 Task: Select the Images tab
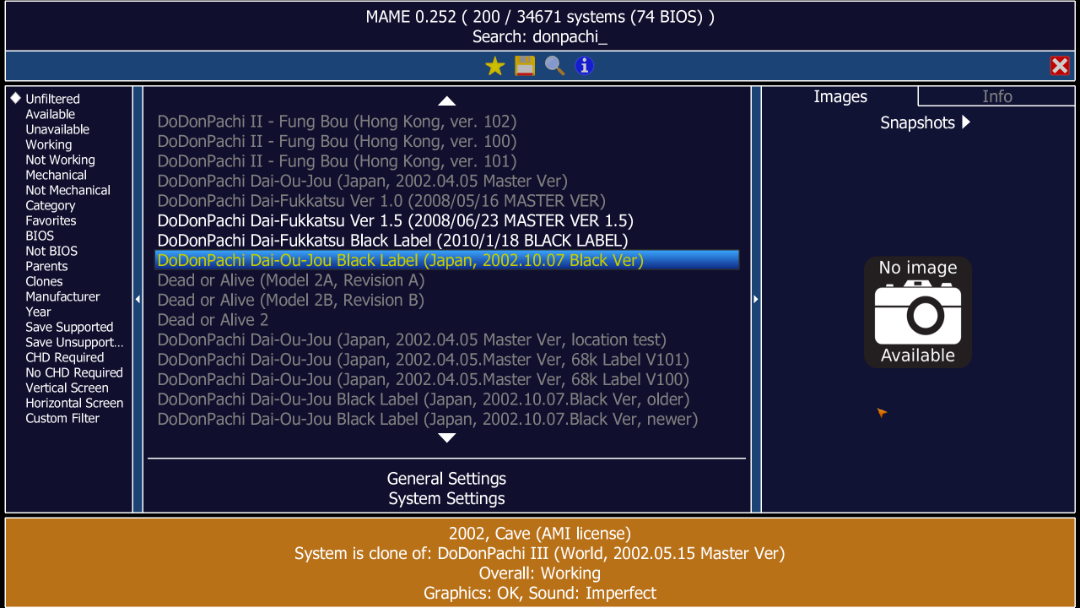click(839, 96)
